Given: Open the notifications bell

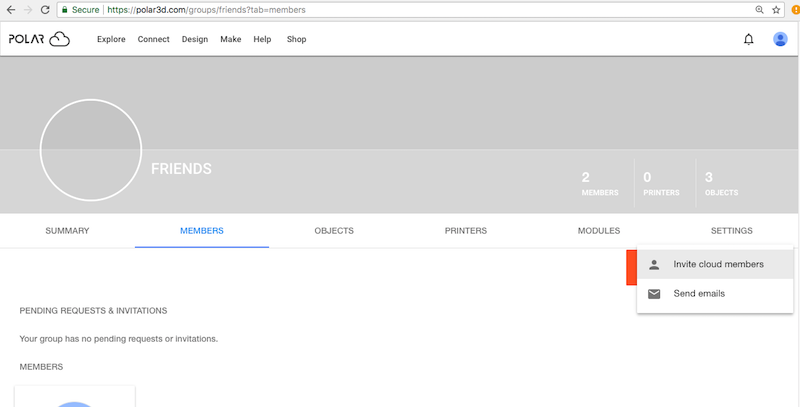Looking at the screenshot, I should [x=748, y=39].
